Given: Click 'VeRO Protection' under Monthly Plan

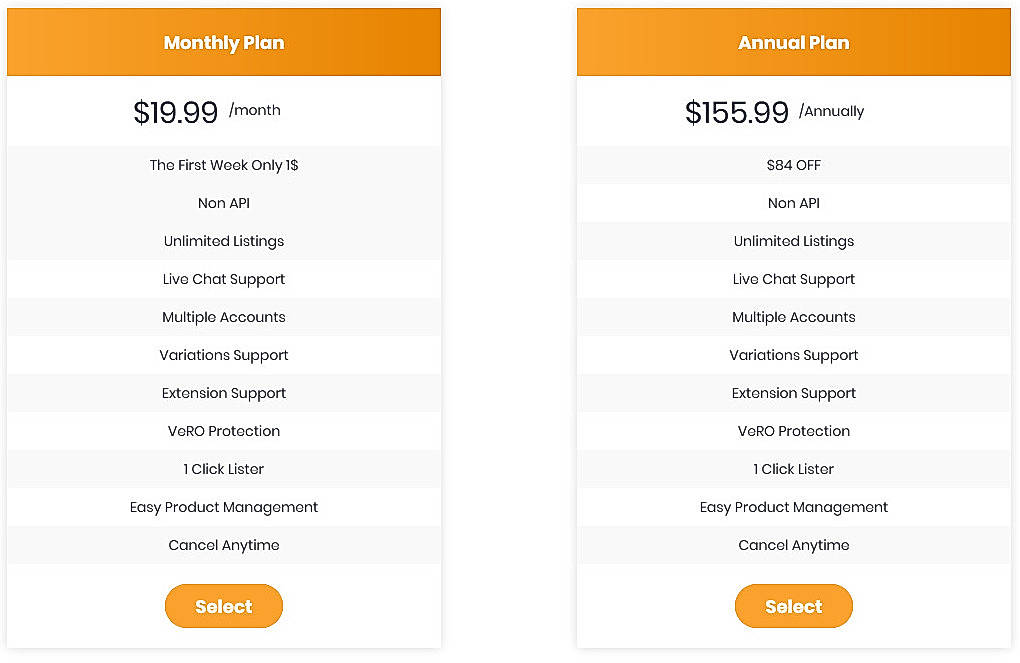Looking at the screenshot, I should 224,431.
